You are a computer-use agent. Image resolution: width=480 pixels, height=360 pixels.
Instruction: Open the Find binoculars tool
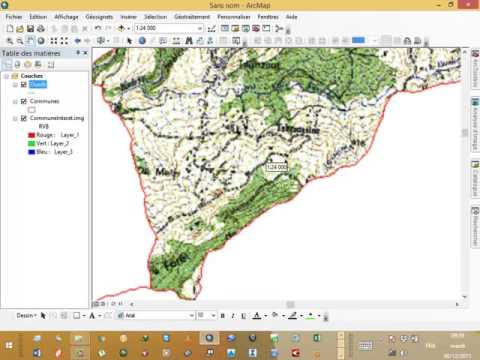pos(189,41)
